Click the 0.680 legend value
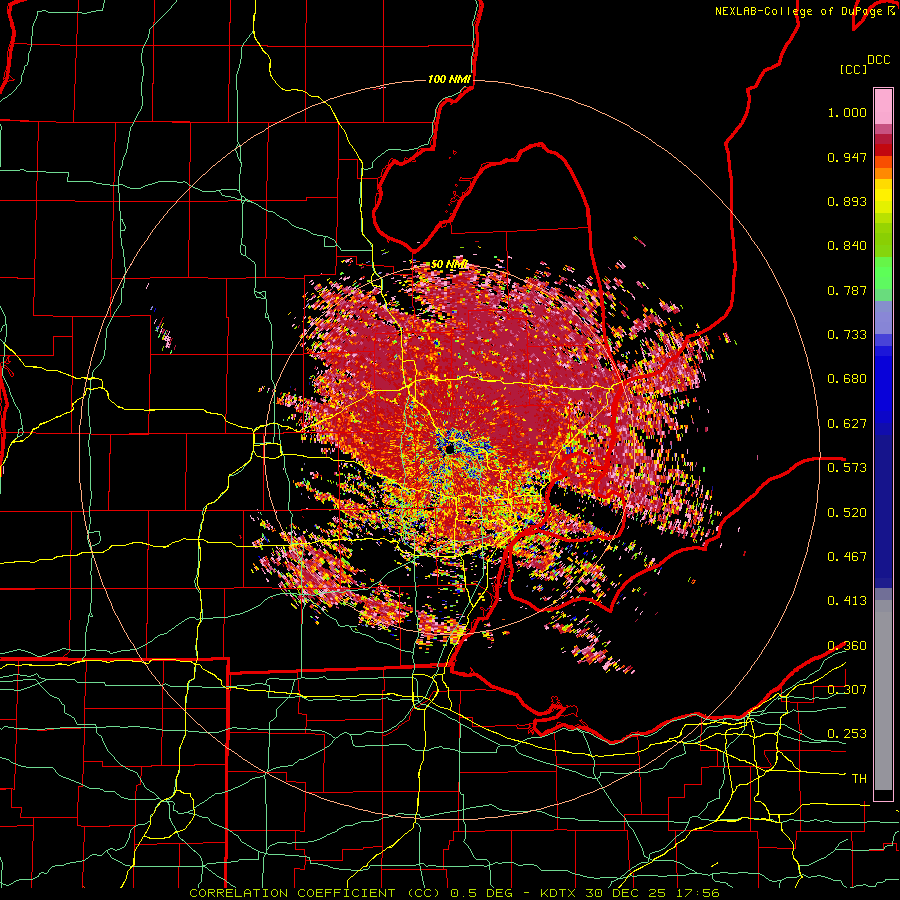The height and width of the screenshot is (900, 900). coord(847,379)
